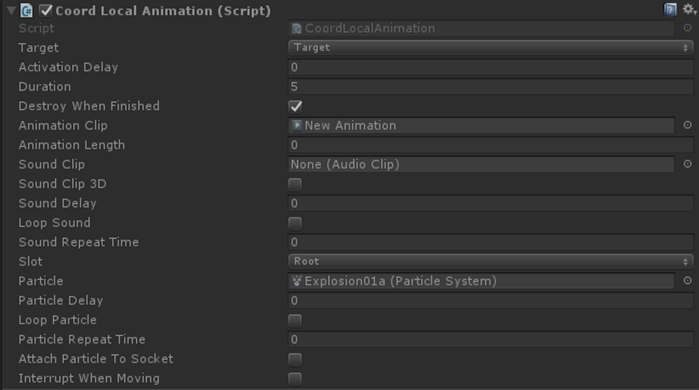Viewport: 699px width, 390px height.
Task: Open the Target dropdown
Action: [x=490, y=48]
